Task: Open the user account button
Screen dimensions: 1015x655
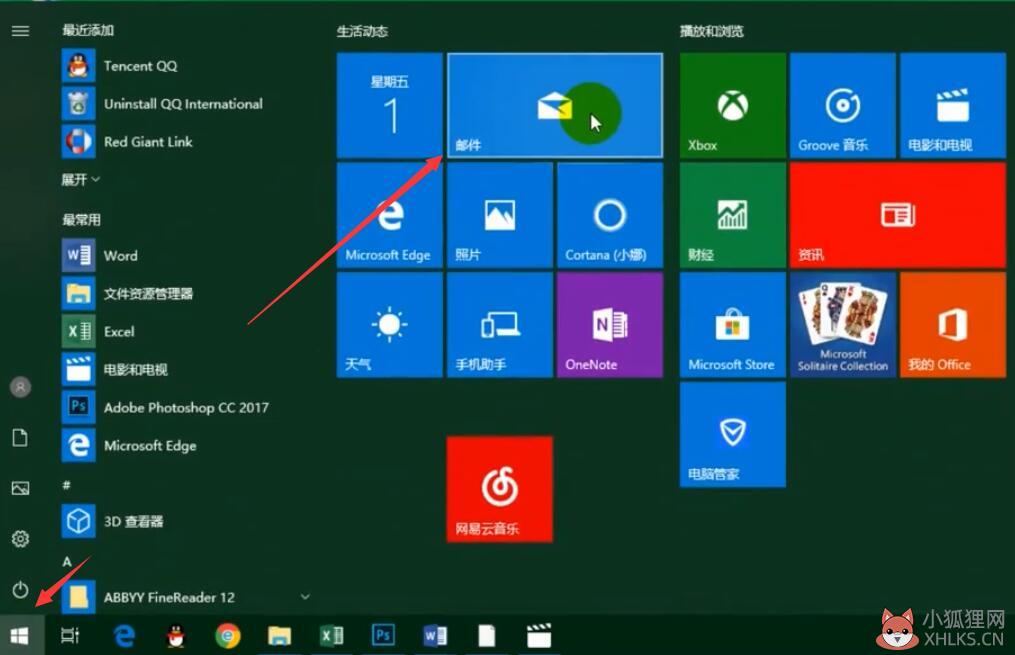Action: (x=21, y=387)
